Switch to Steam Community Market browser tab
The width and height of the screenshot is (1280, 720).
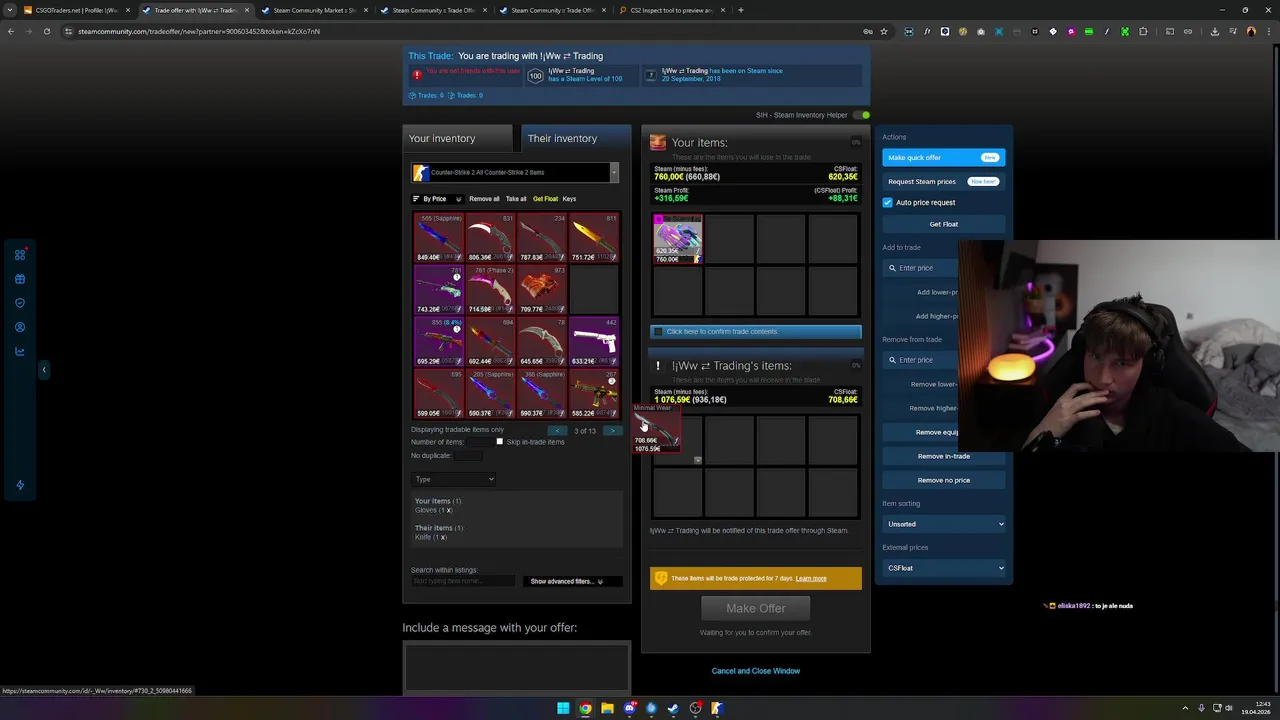(315, 10)
